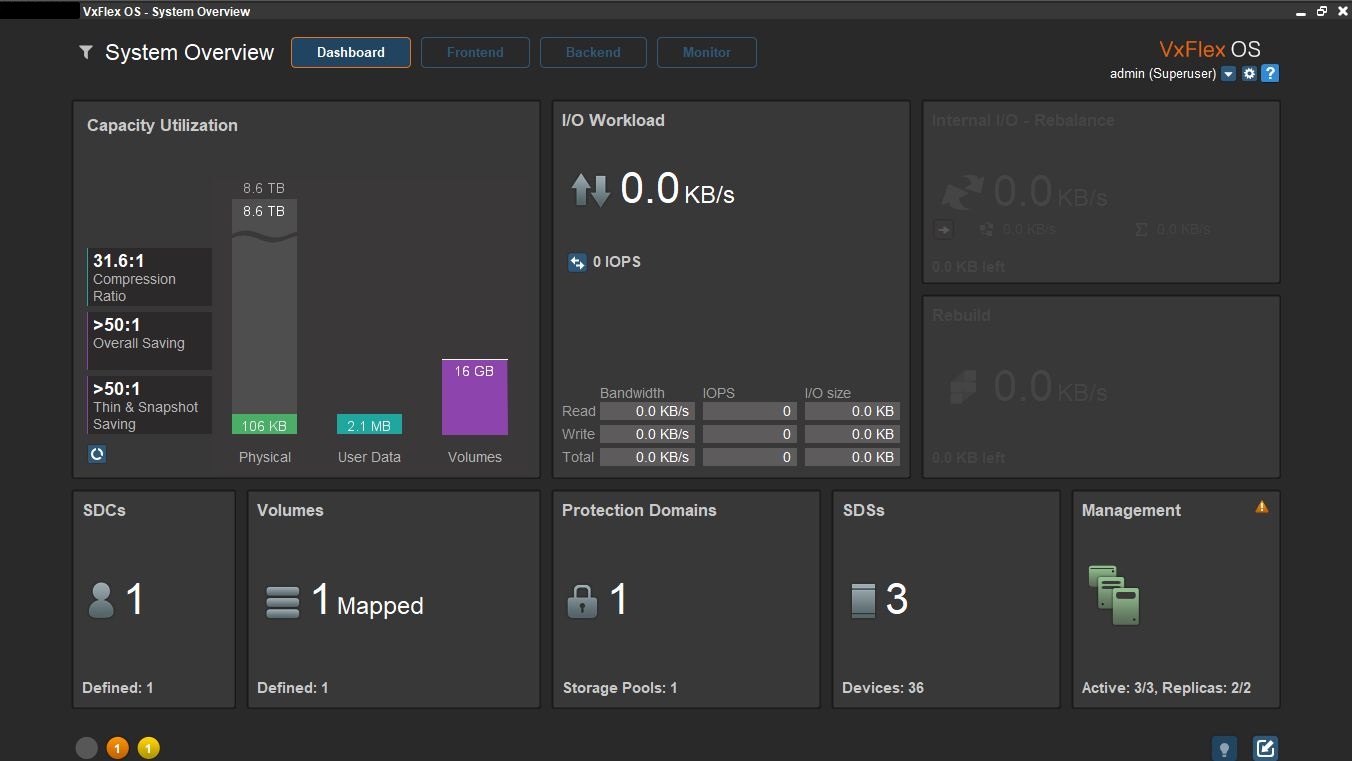Image resolution: width=1352 pixels, height=761 pixels.
Task: Click the edit dashboard icon in bottom-right
Action: pos(1264,747)
